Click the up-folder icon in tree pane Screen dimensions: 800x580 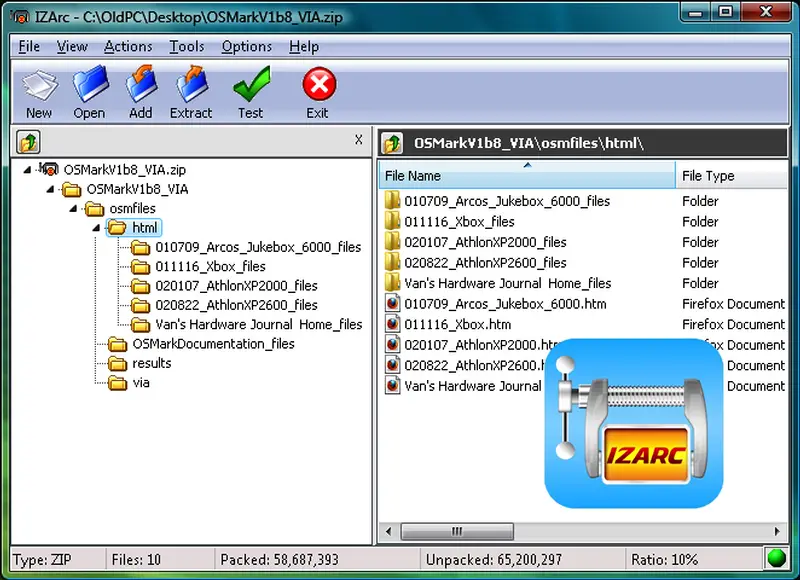(29, 142)
